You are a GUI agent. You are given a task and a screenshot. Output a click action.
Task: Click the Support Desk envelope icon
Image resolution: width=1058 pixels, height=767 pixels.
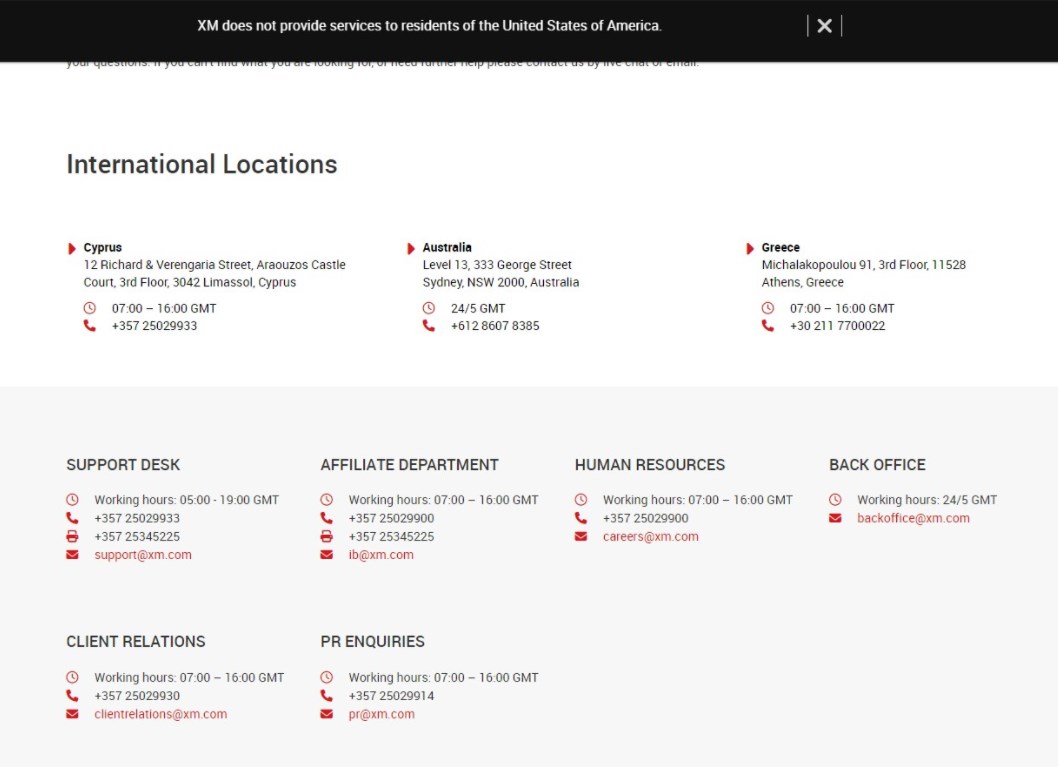(x=72, y=555)
